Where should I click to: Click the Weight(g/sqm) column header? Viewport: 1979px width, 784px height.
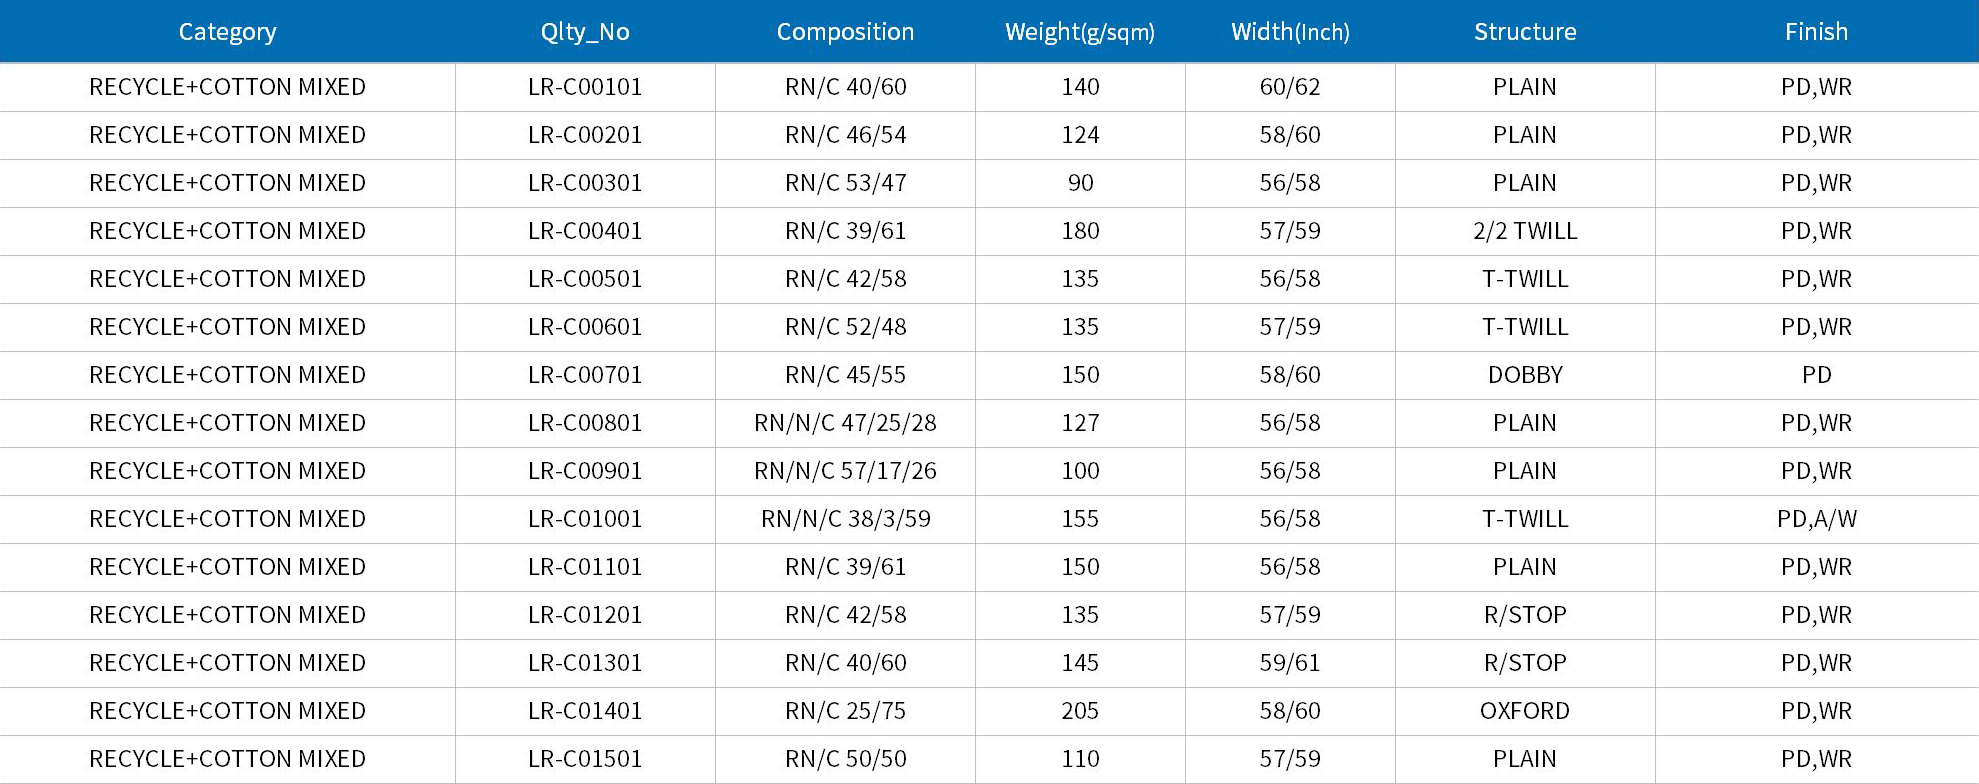1080,32
